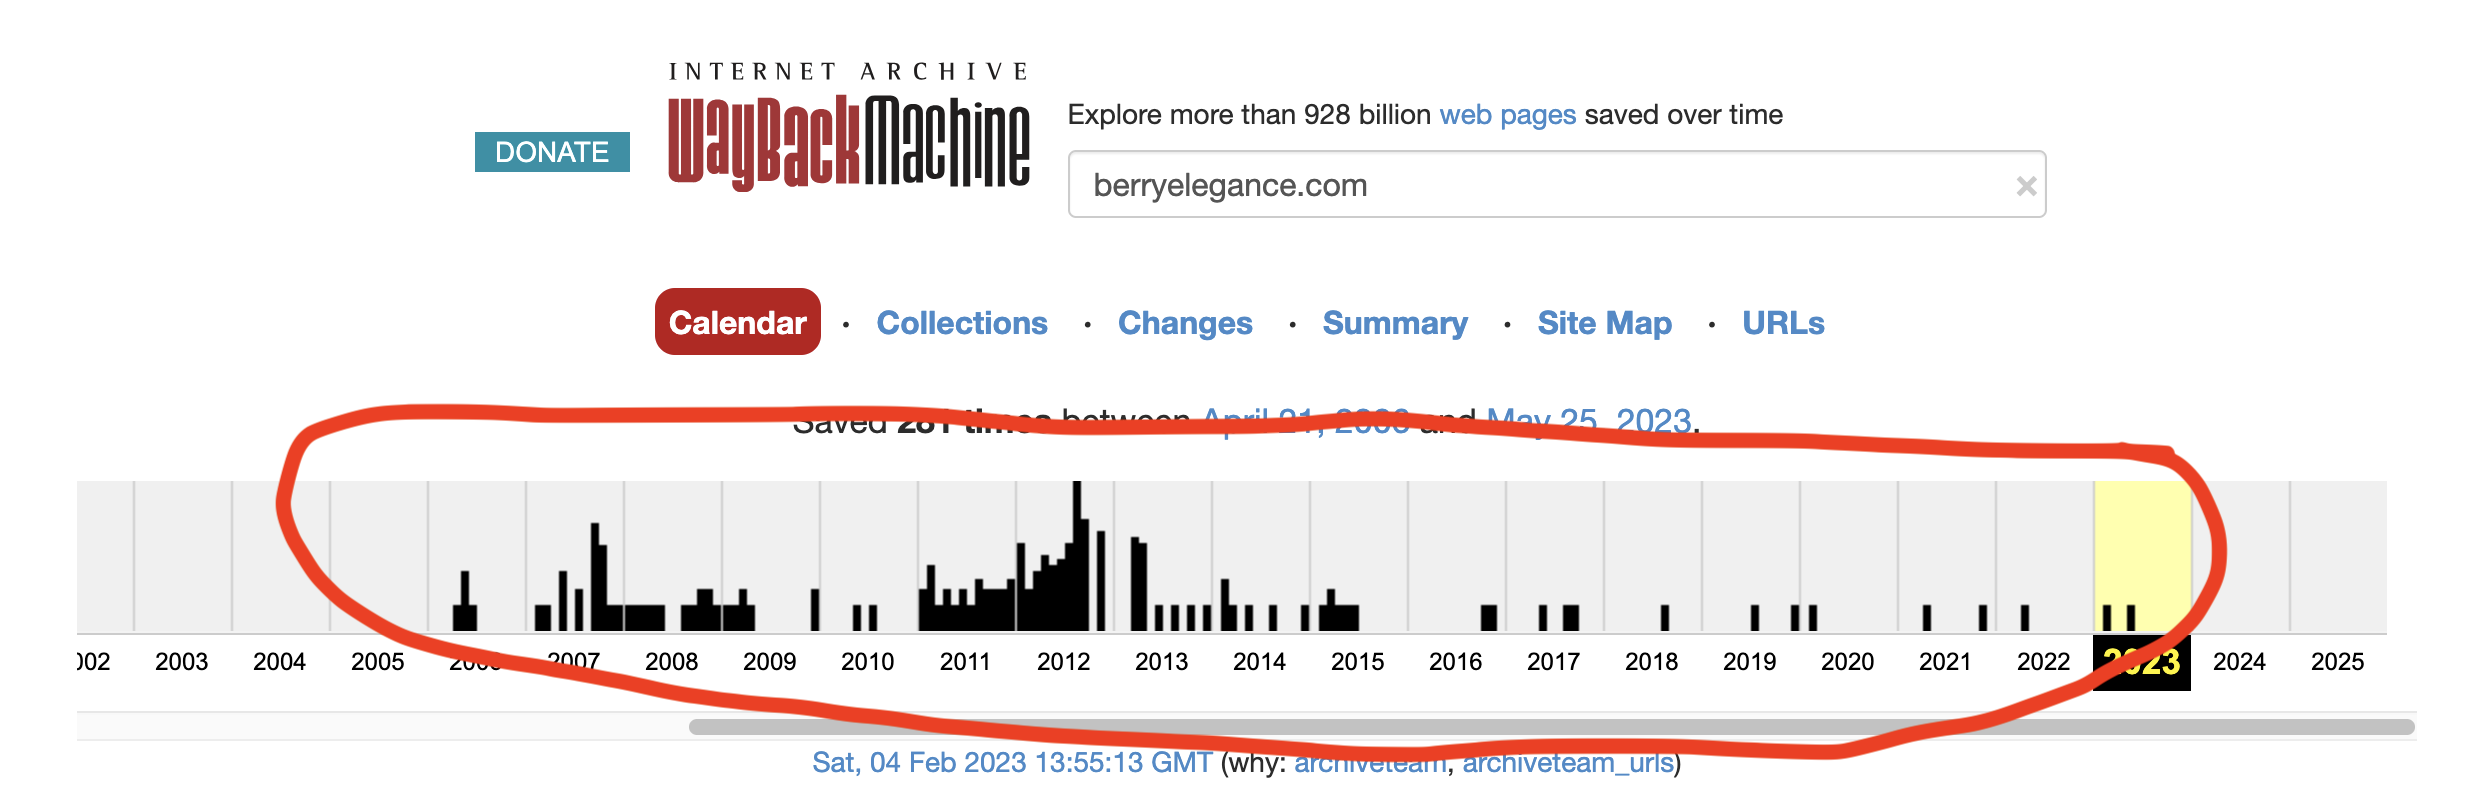The width and height of the screenshot is (2468, 812).
Task: Select year 2015 on the timeline
Action: pos(1358,662)
